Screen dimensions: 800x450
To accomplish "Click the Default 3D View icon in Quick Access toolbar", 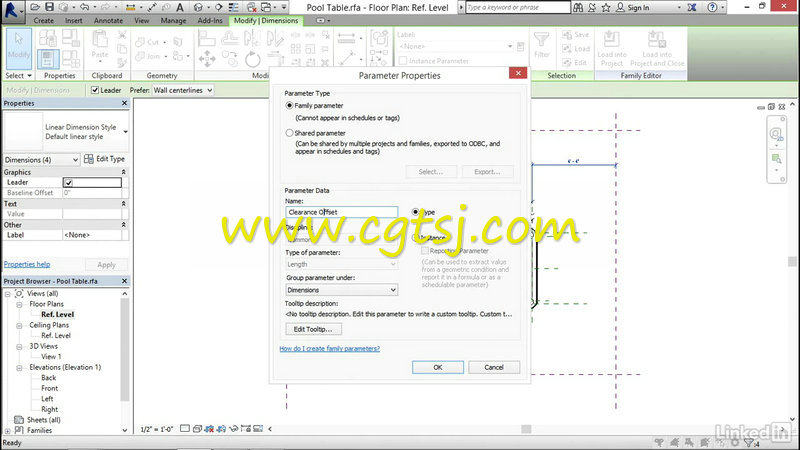I will pos(198,7).
